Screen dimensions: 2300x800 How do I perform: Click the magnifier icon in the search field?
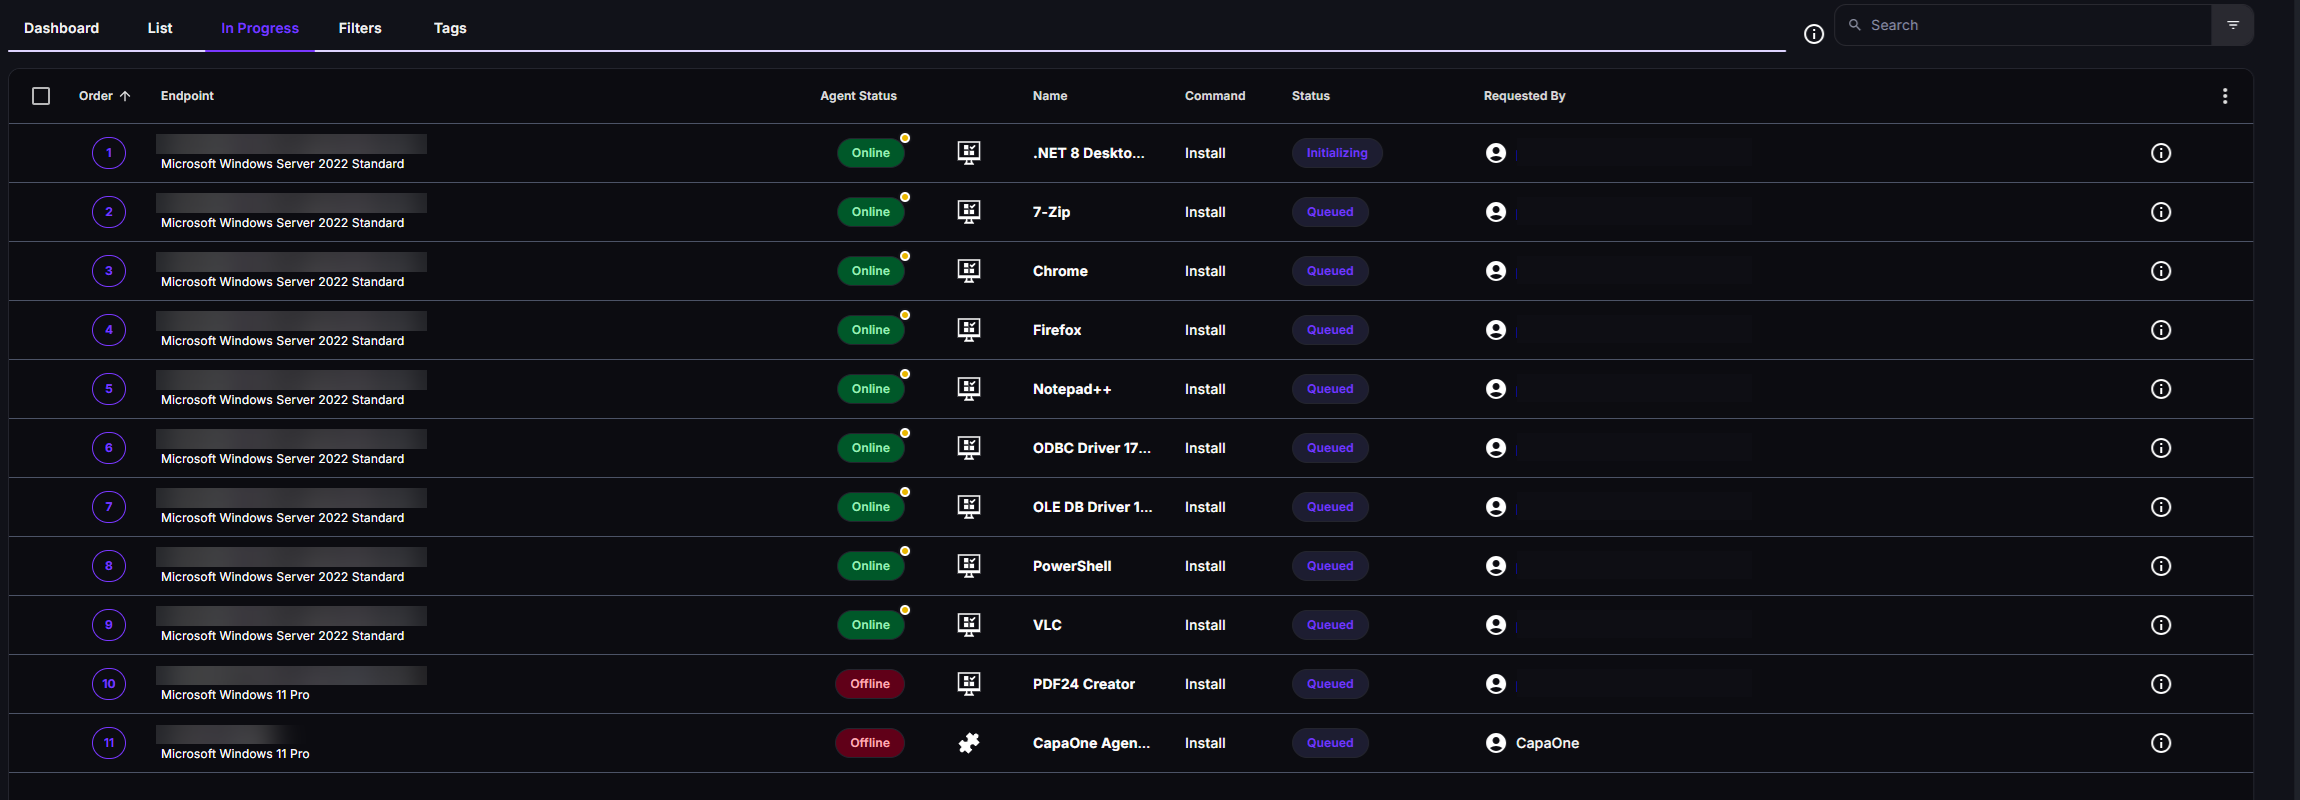(x=1855, y=25)
